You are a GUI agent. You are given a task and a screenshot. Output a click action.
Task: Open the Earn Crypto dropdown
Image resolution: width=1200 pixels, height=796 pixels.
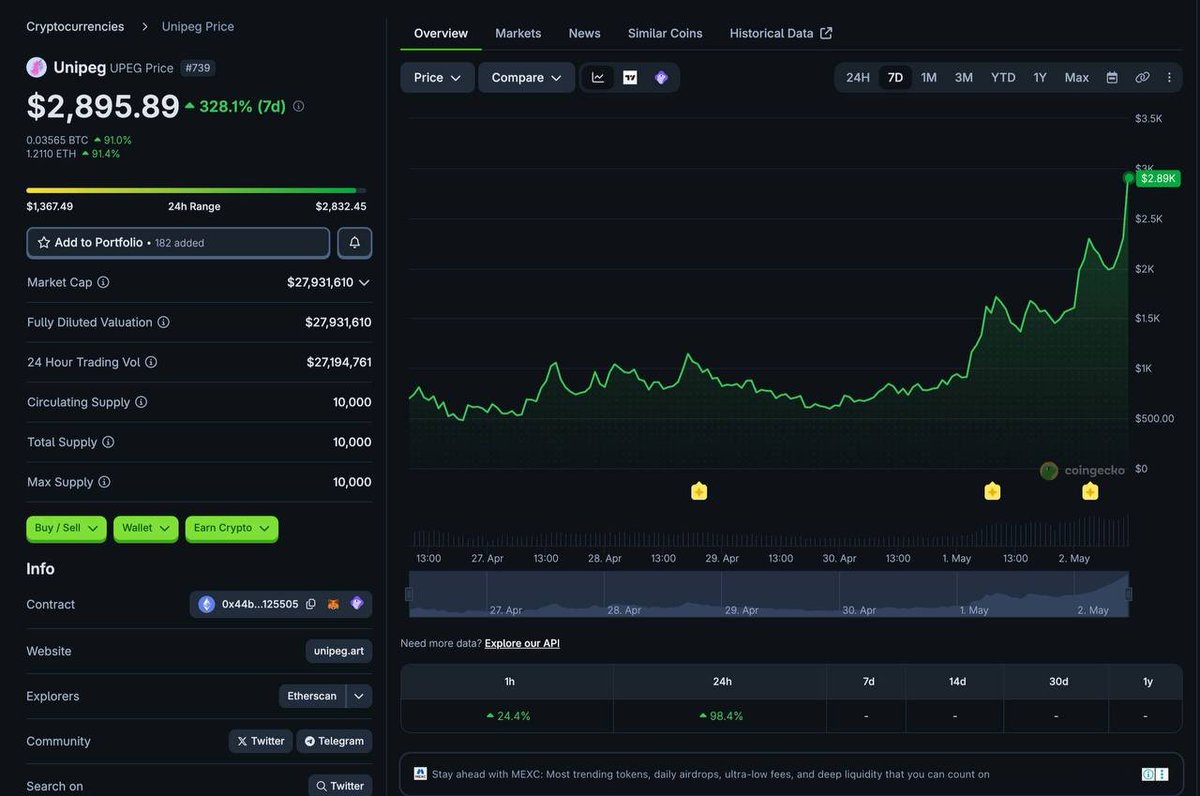(x=232, y=528)
